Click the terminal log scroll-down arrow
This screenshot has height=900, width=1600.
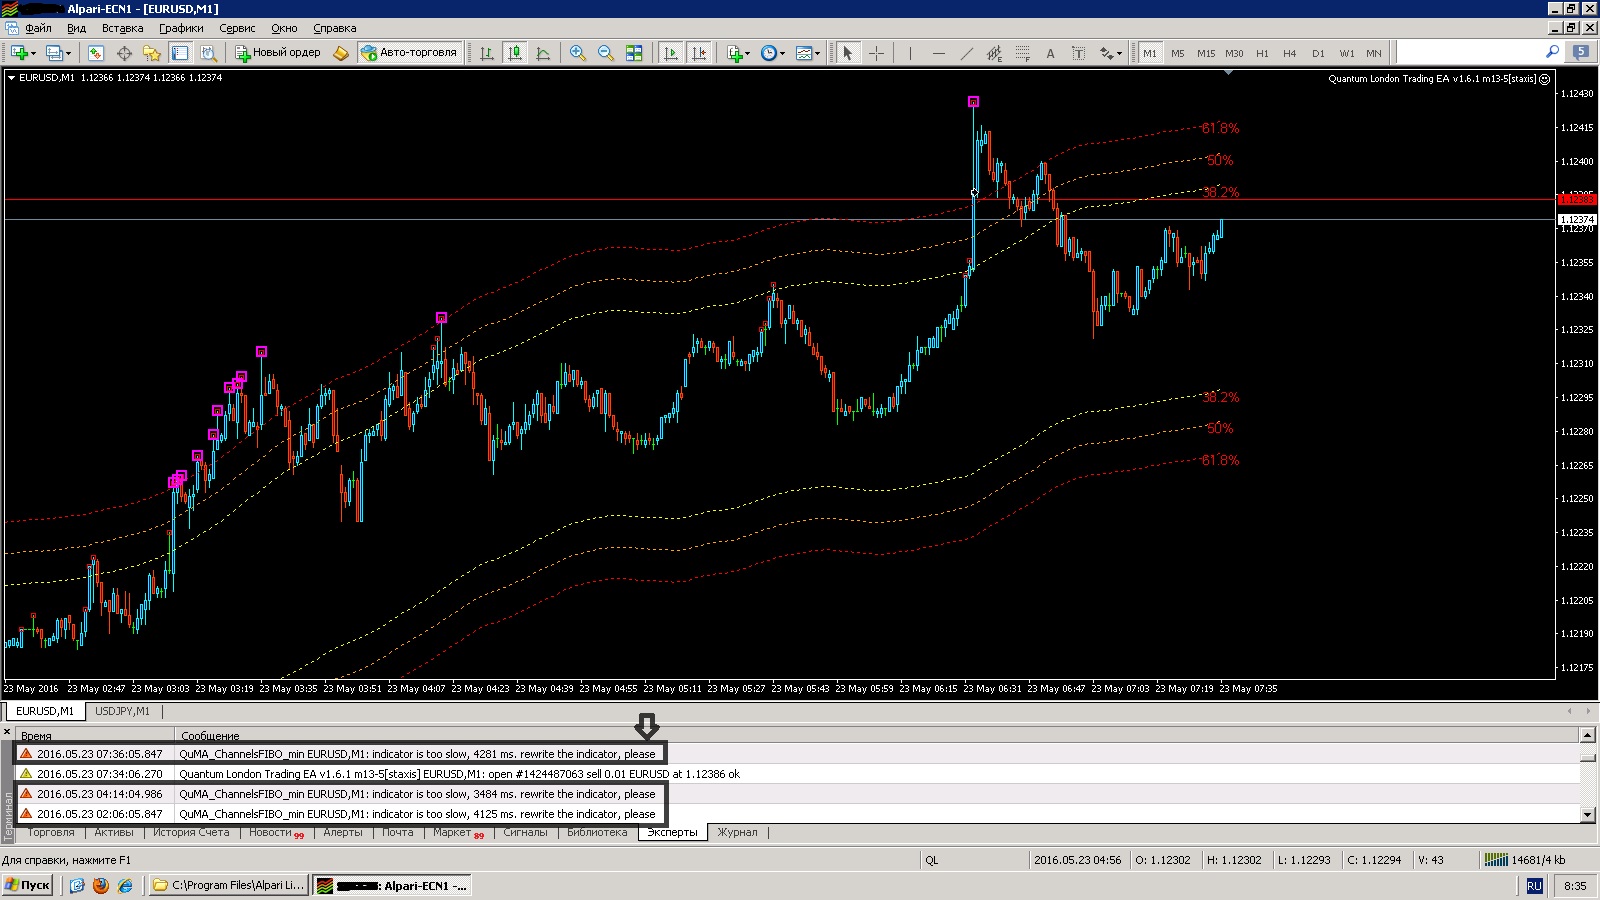point(1587,814)
